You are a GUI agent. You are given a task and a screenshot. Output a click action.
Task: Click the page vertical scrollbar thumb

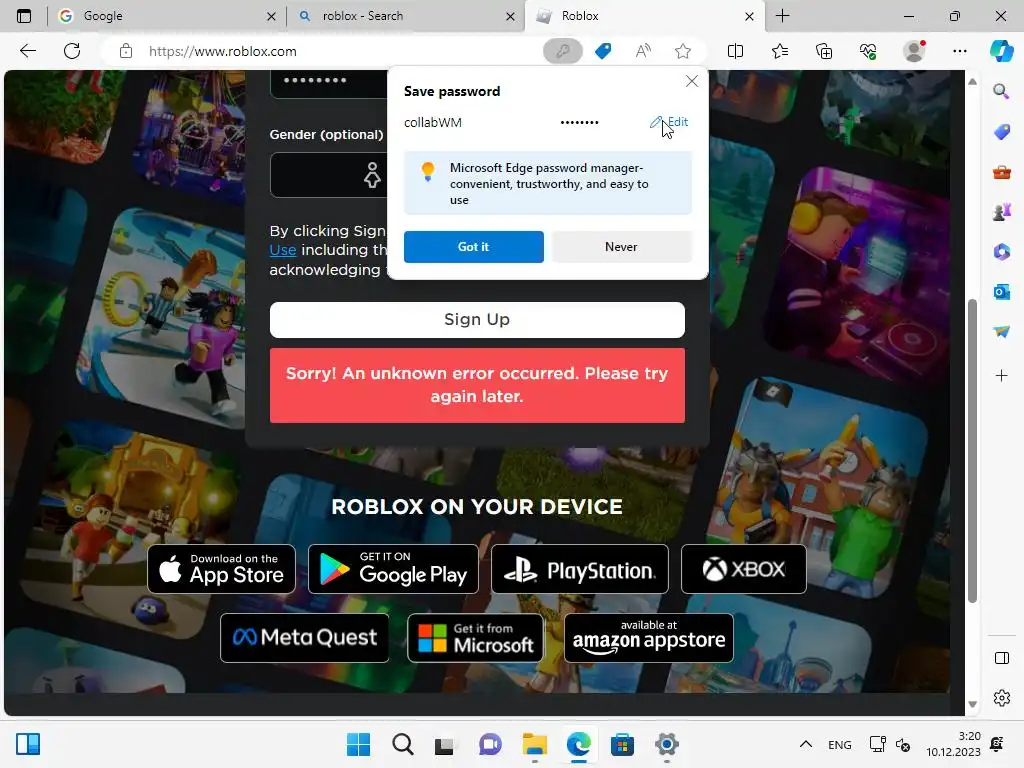pyautogui.click(x=972, y=451)
